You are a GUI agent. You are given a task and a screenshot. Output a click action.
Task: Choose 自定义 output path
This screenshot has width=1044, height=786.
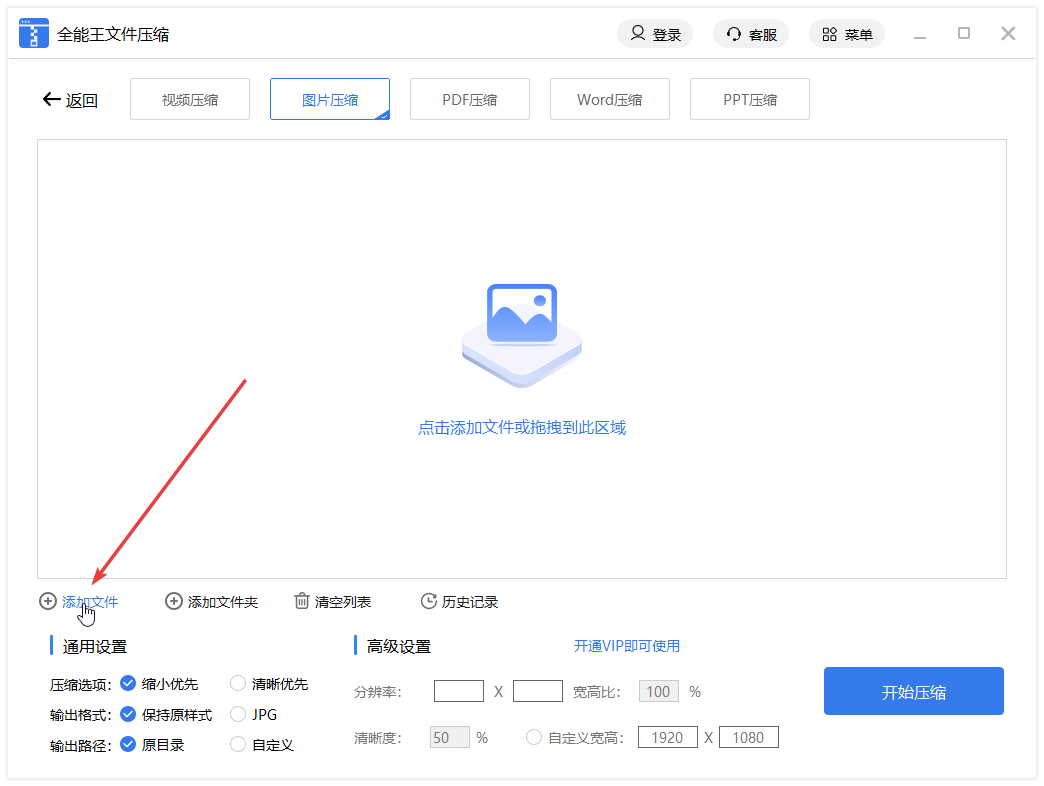pyautogui.click(x=238, y=745)
